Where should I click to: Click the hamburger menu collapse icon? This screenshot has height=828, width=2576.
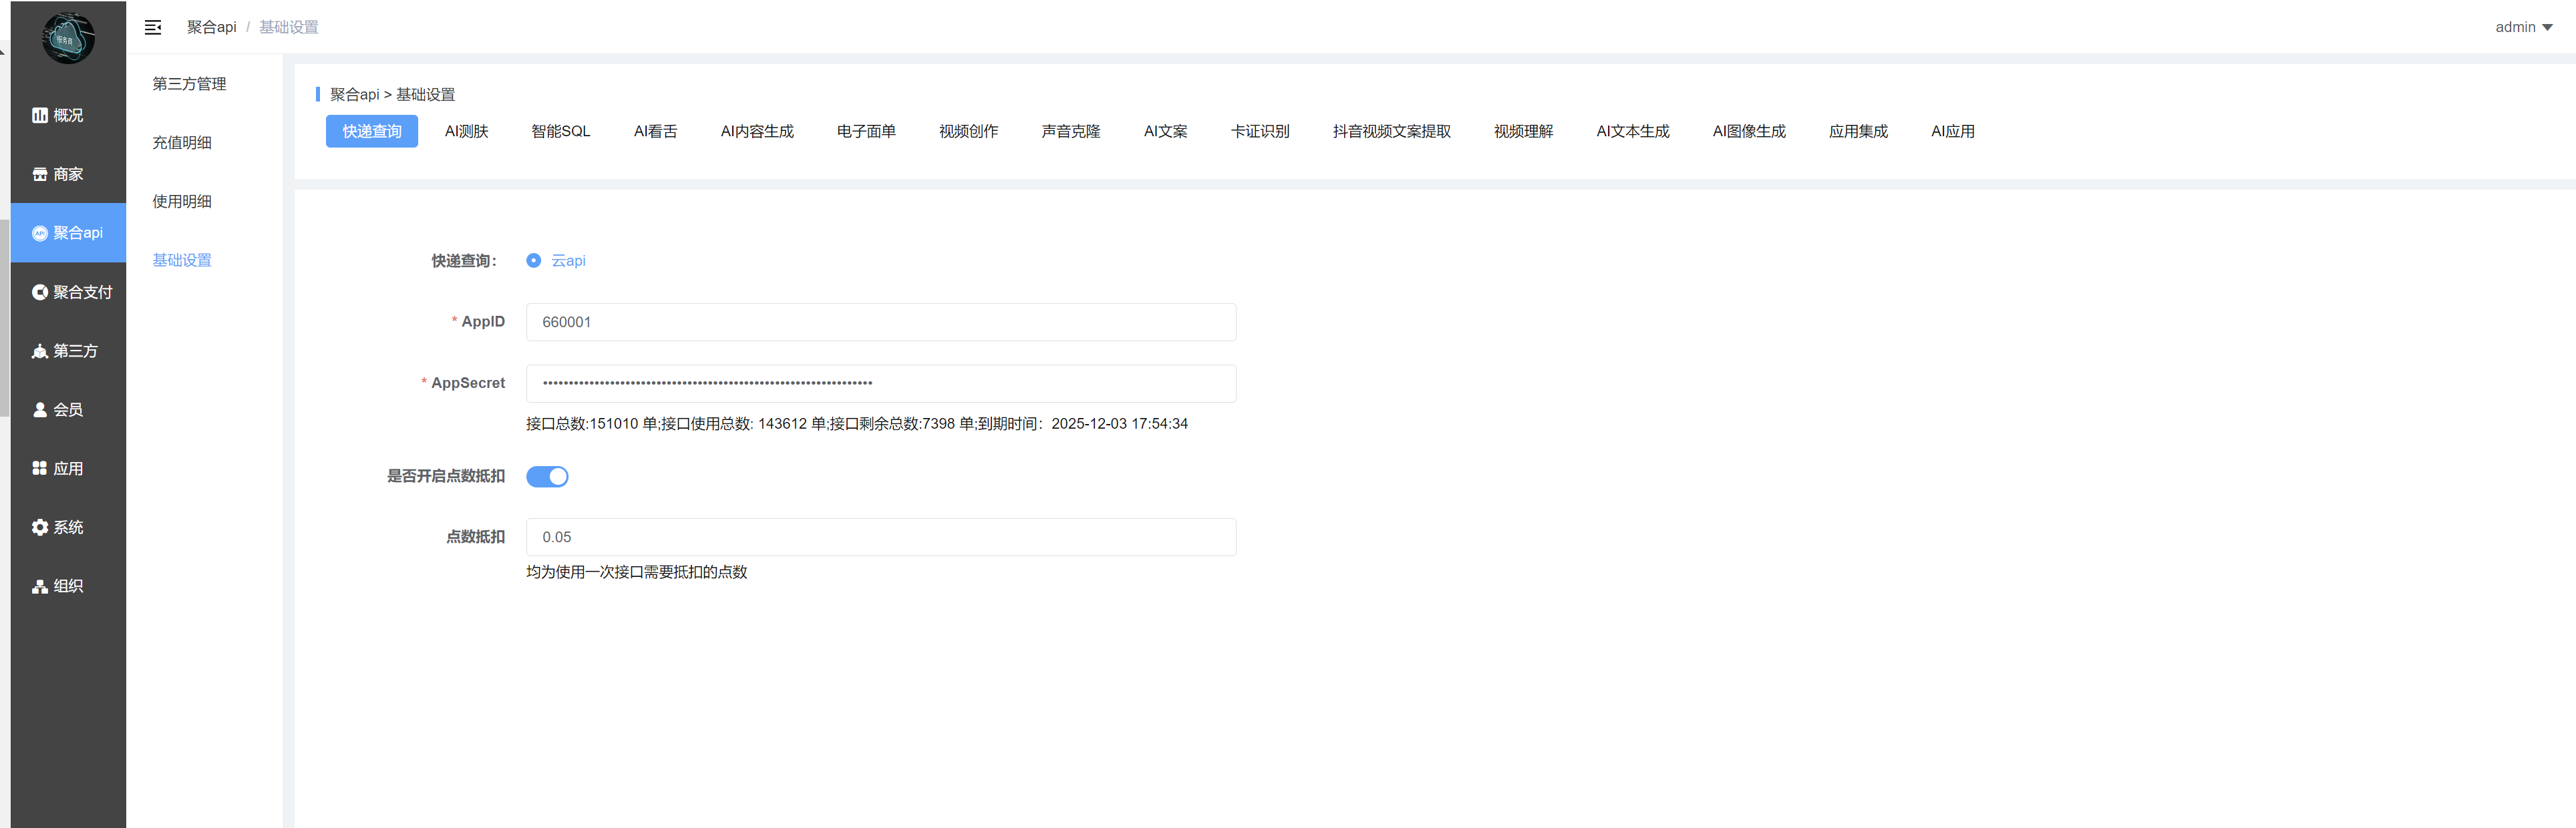153,27
